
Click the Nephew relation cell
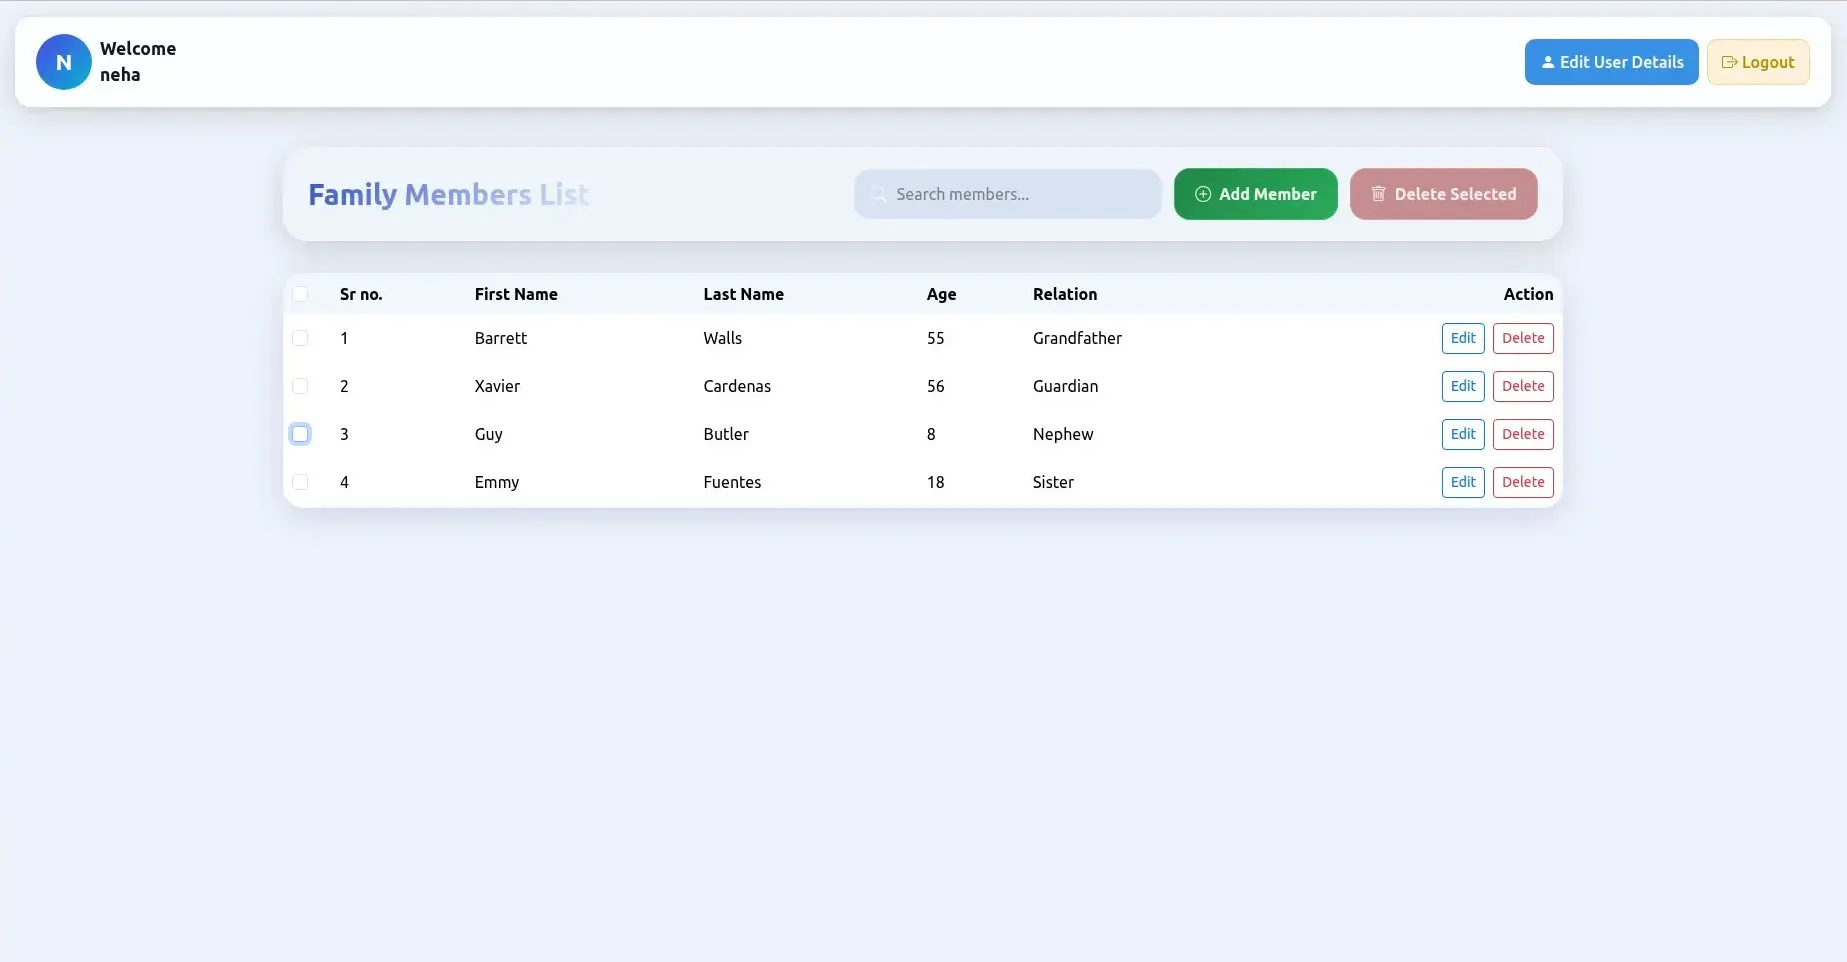coord(1063,434)
